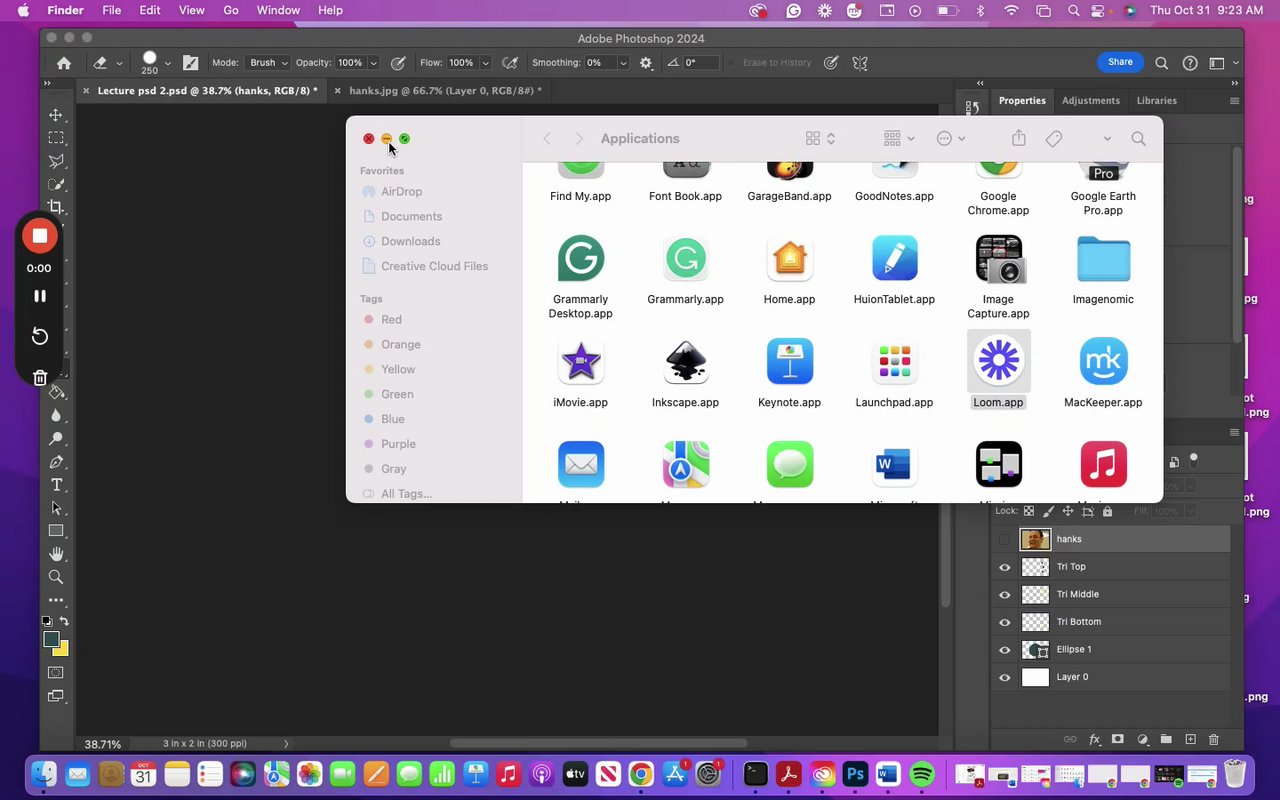Select the Pen tool
The image size is (1280, 800).
tap(56, 462)
